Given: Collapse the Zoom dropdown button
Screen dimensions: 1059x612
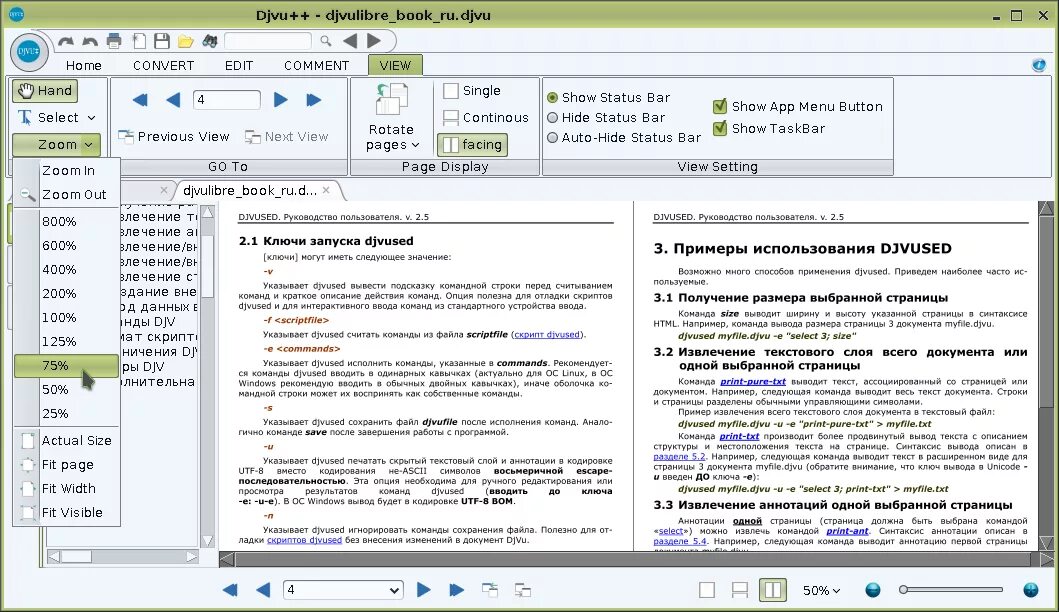Looking at the screenshot, I should pos(57,145).
